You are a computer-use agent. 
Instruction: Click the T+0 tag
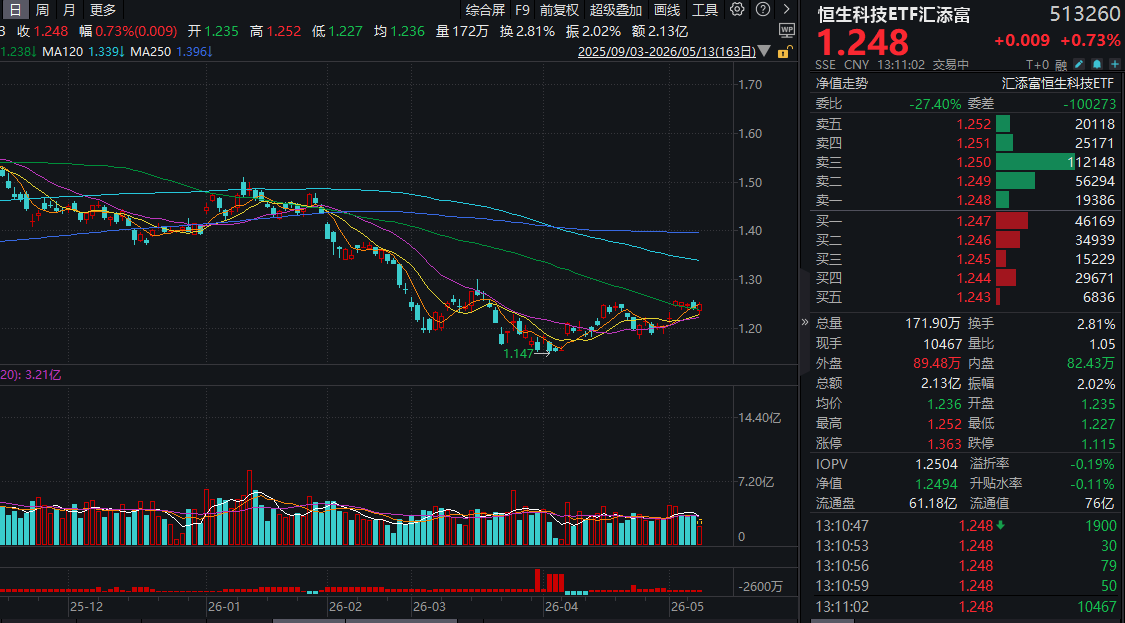pyautogui.click(x=1037, y=65)
